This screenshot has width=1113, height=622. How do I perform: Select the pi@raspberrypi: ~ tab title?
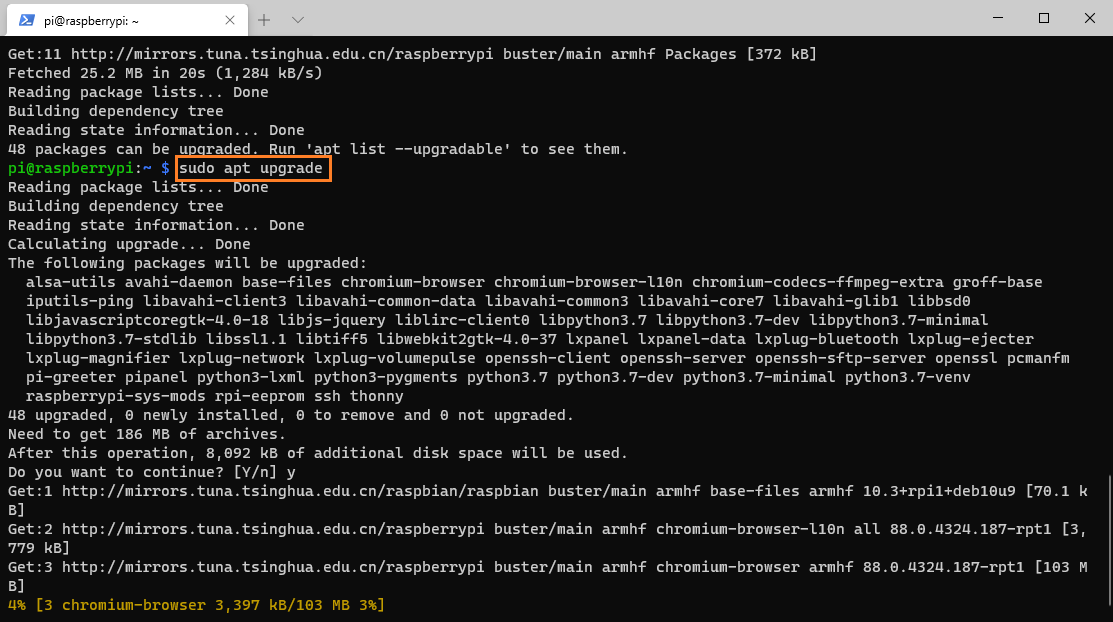(92, 21)
